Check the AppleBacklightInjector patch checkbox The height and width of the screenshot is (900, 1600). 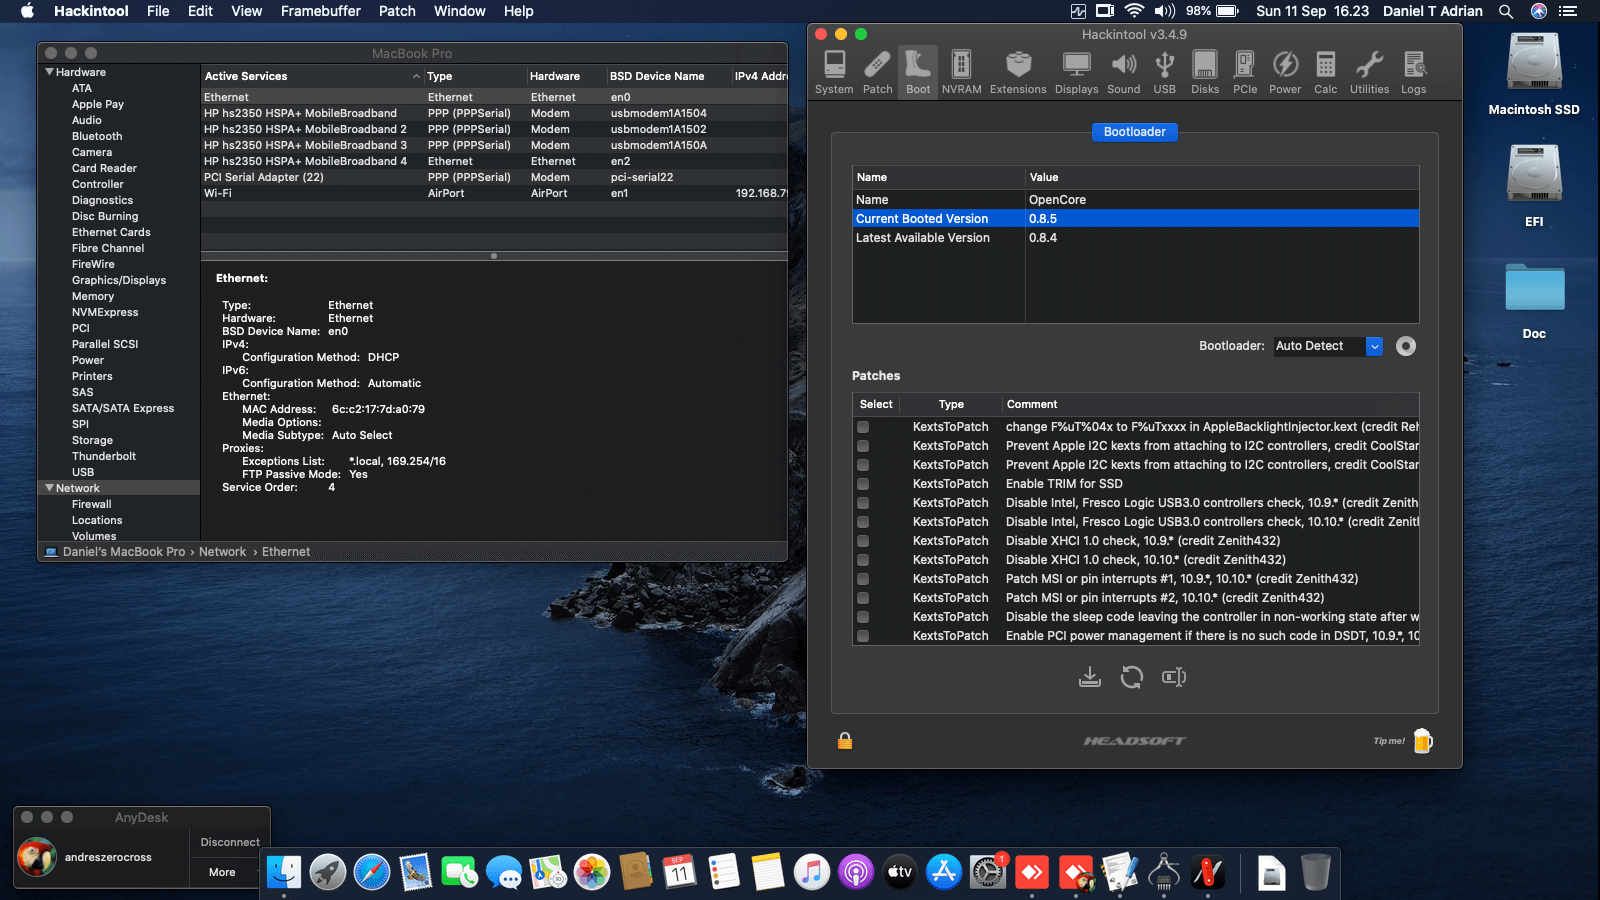coord(863,427)
